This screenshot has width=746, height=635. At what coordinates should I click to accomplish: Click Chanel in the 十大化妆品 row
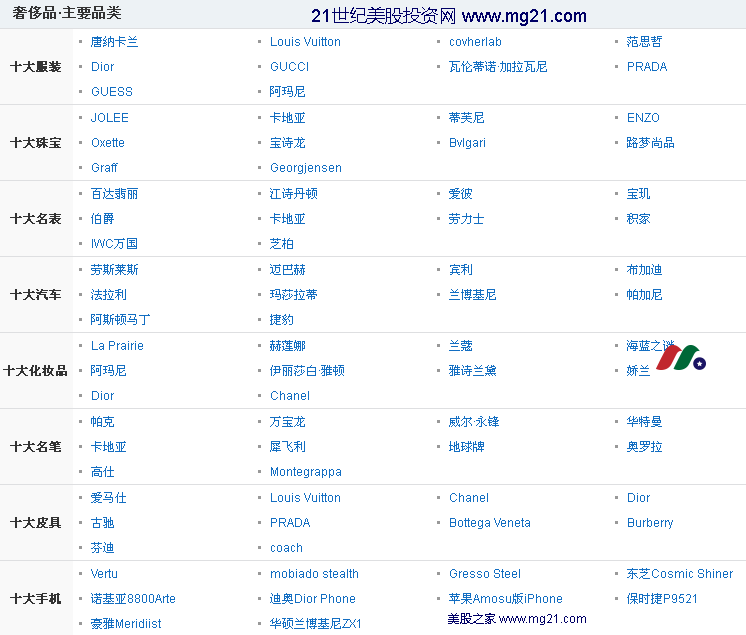coord(290,396)
